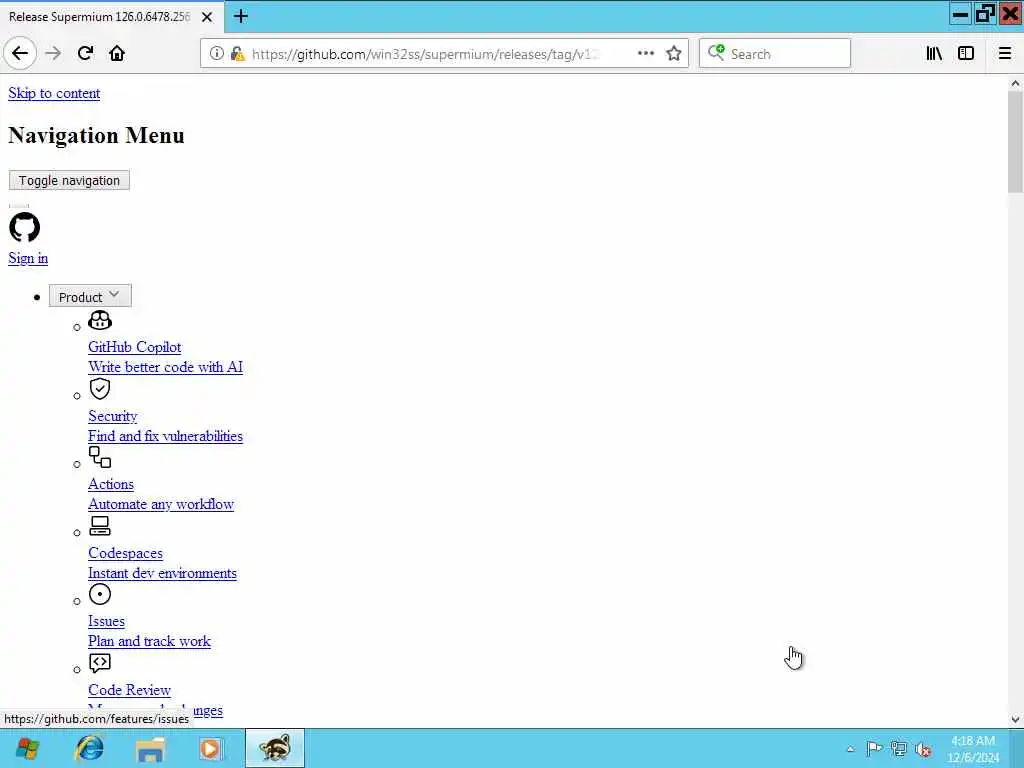Viewport: 1024px width, 768px height.
Task: Click the Sign in link
Action: pyautogui.click(x=28, y=258)
